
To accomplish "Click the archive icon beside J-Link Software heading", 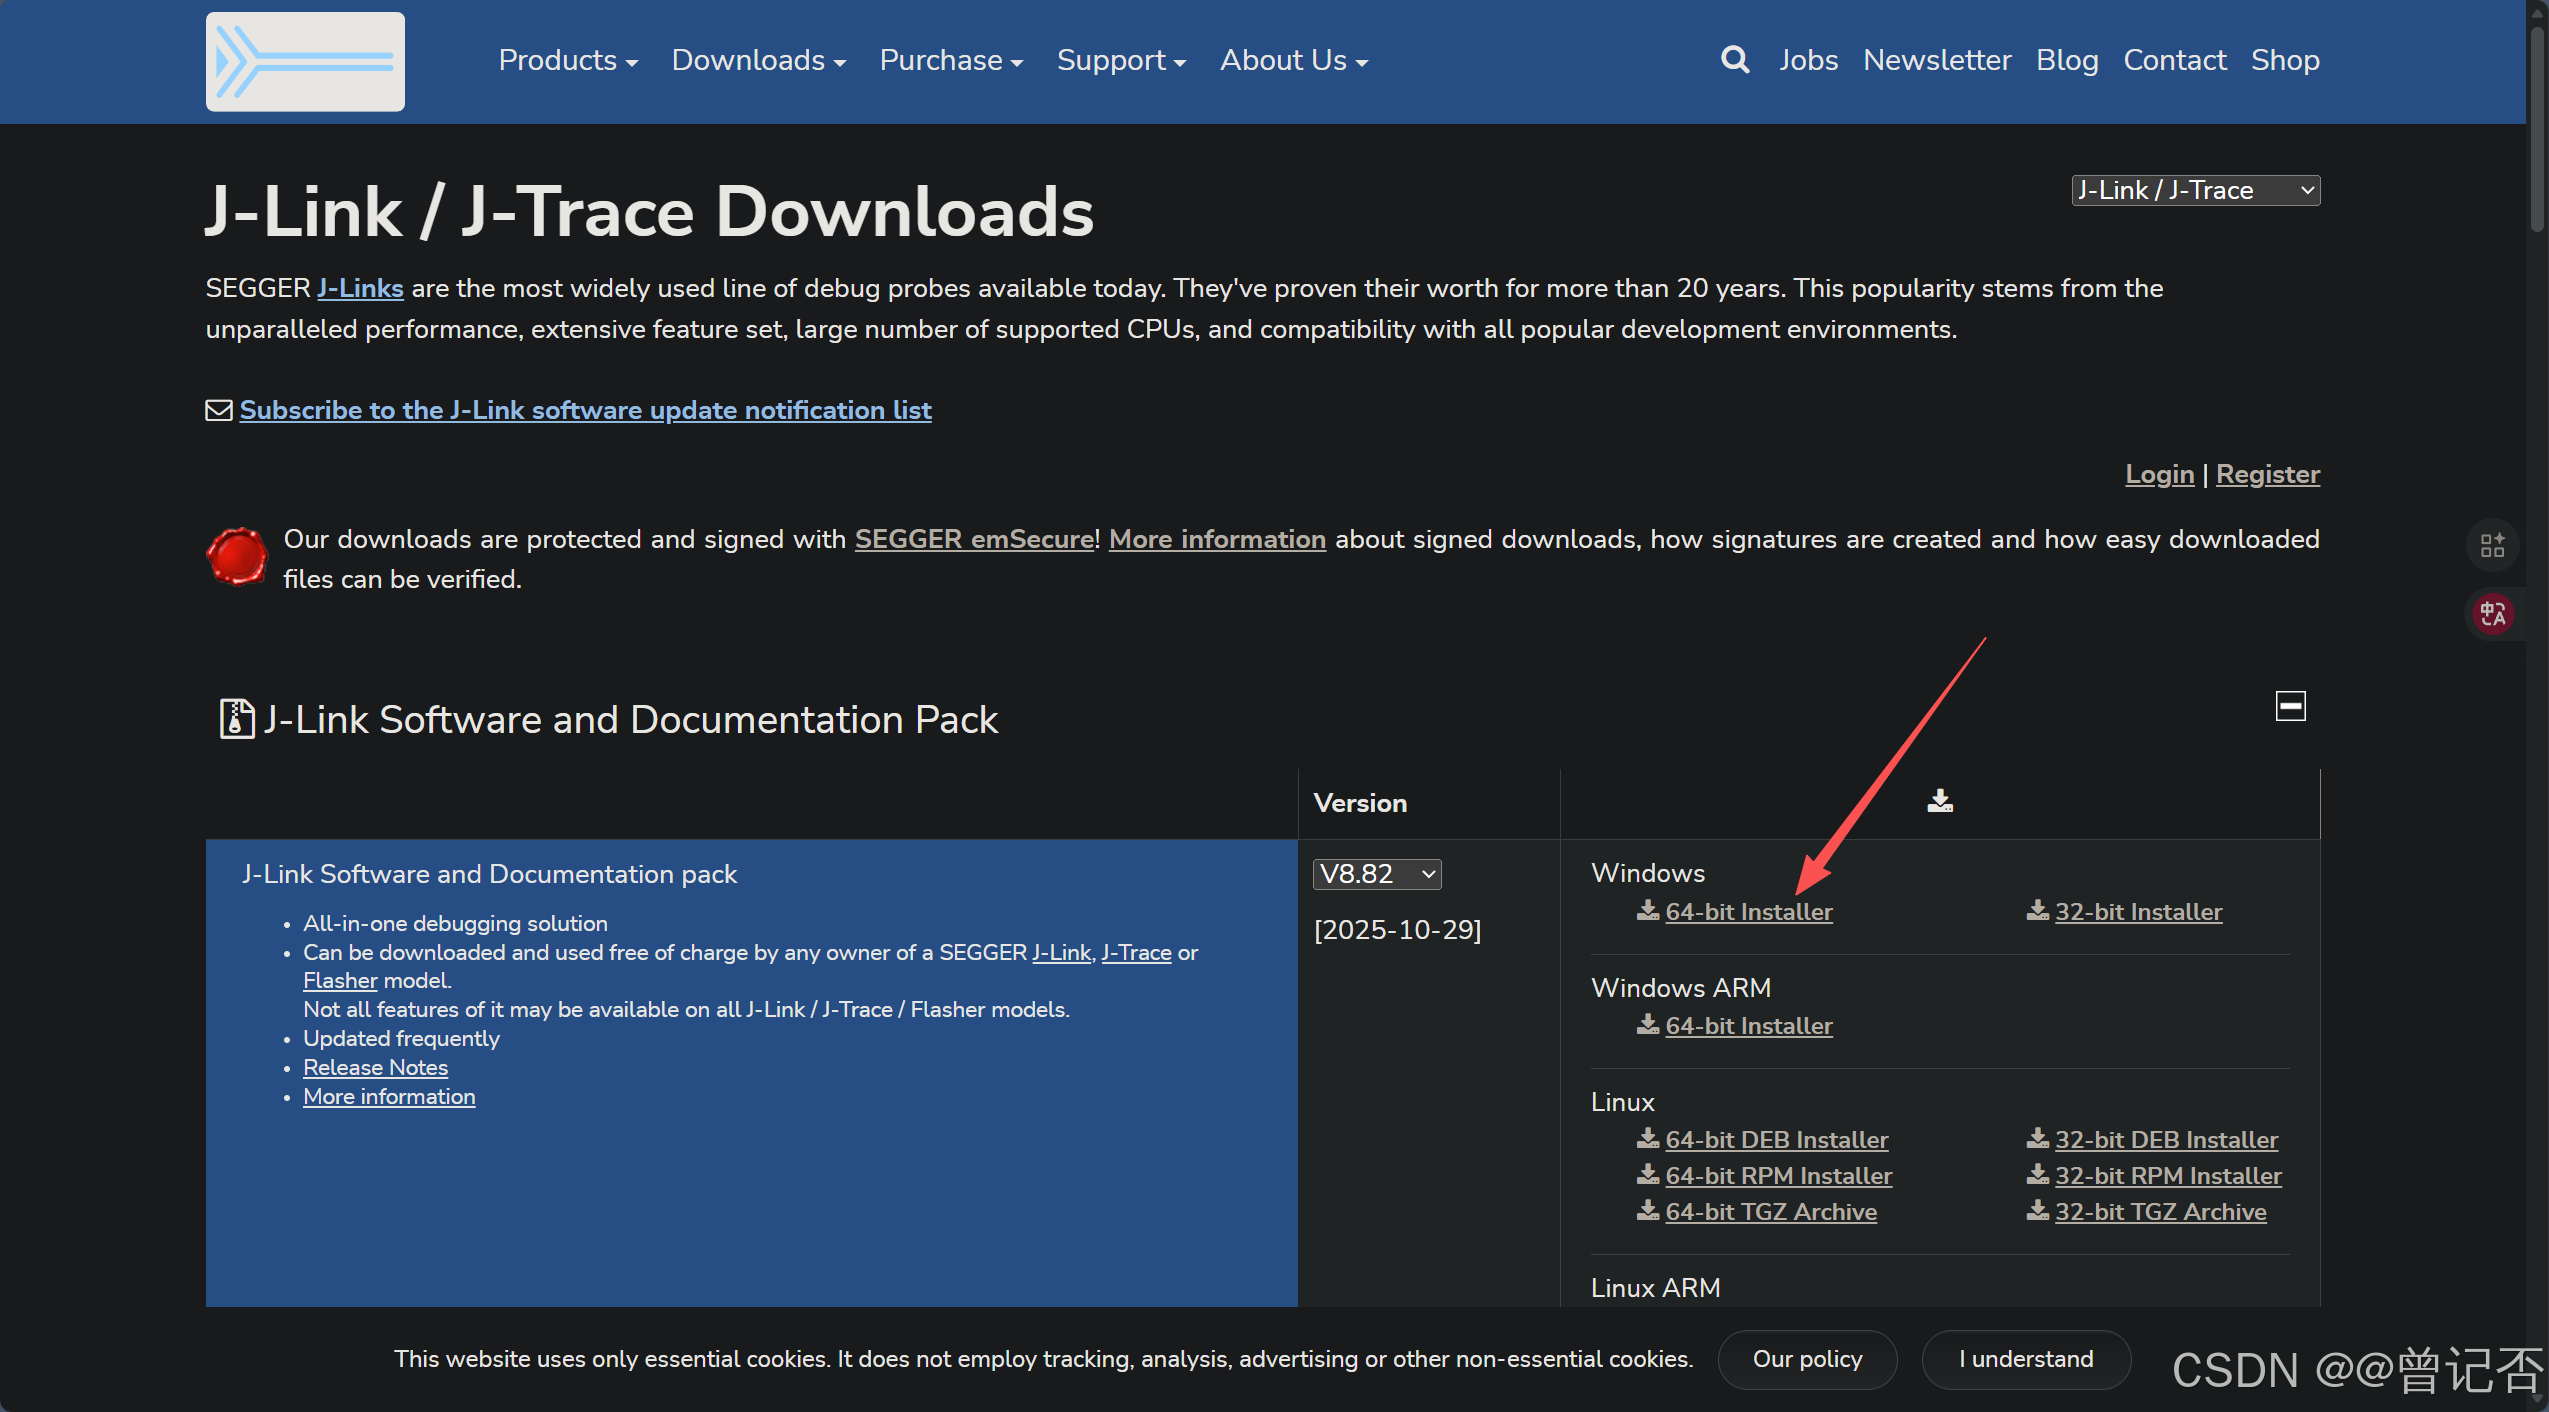I will click(x=236, y=719).
